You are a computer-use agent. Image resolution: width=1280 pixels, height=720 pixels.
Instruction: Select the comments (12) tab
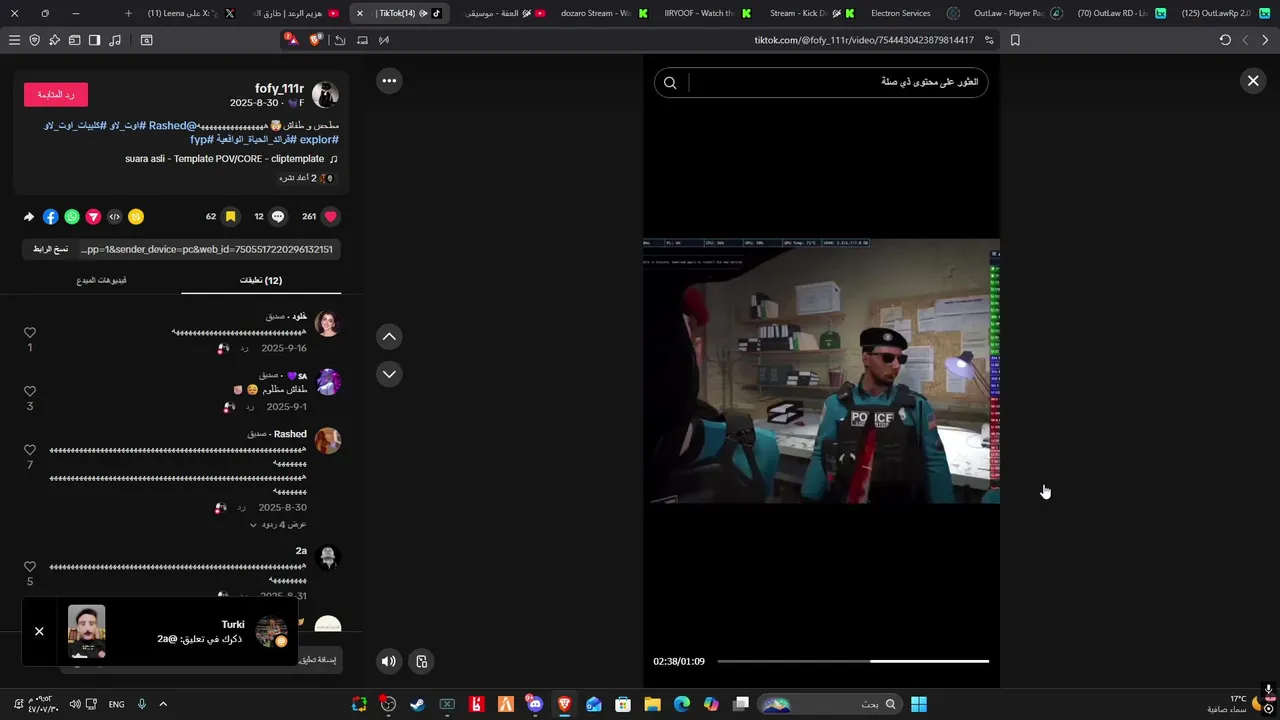pyautogui.click(x=261, y=280)
